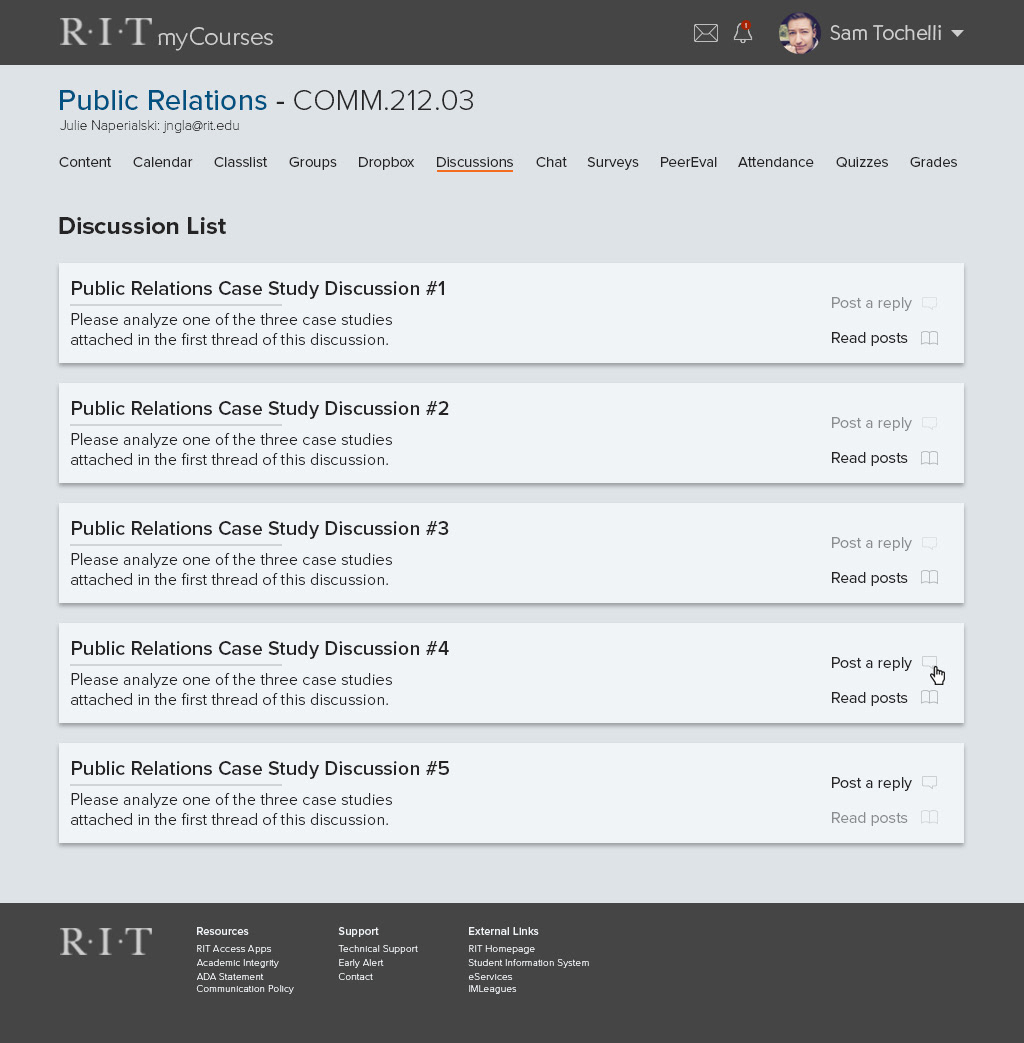Open the Content tab
This screenshot has width=1024, height=1043.
coord(85,162)
